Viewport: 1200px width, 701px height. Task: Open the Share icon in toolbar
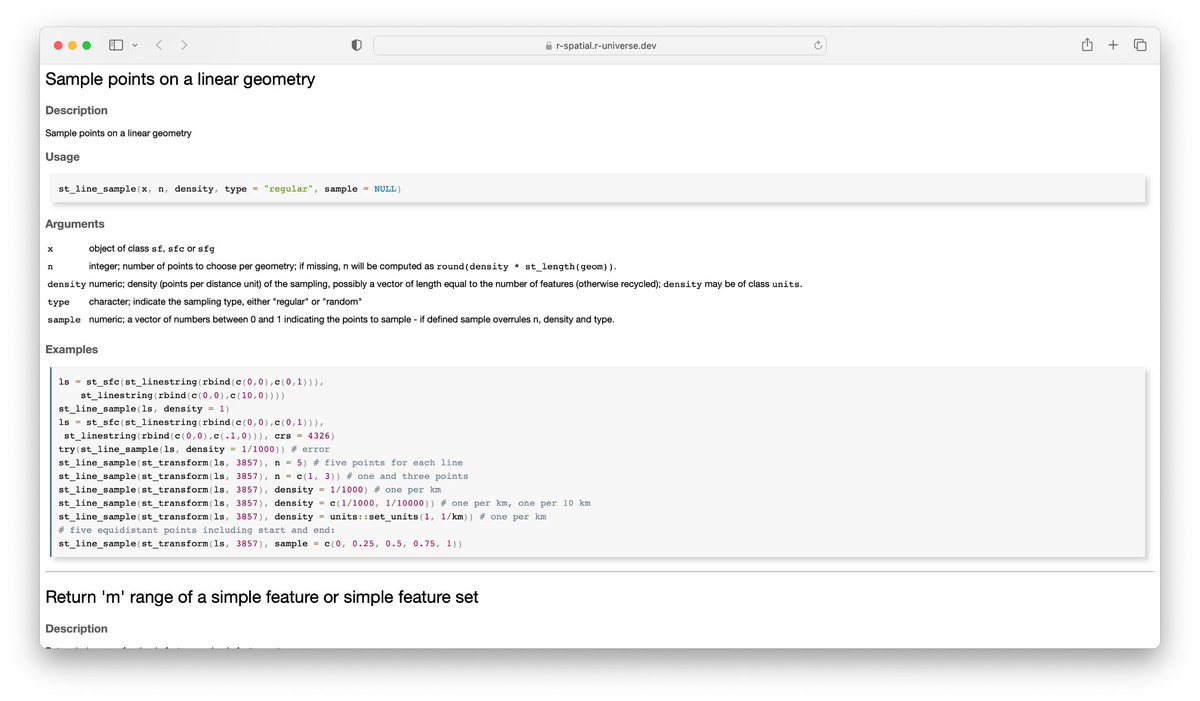point(1087,45)
